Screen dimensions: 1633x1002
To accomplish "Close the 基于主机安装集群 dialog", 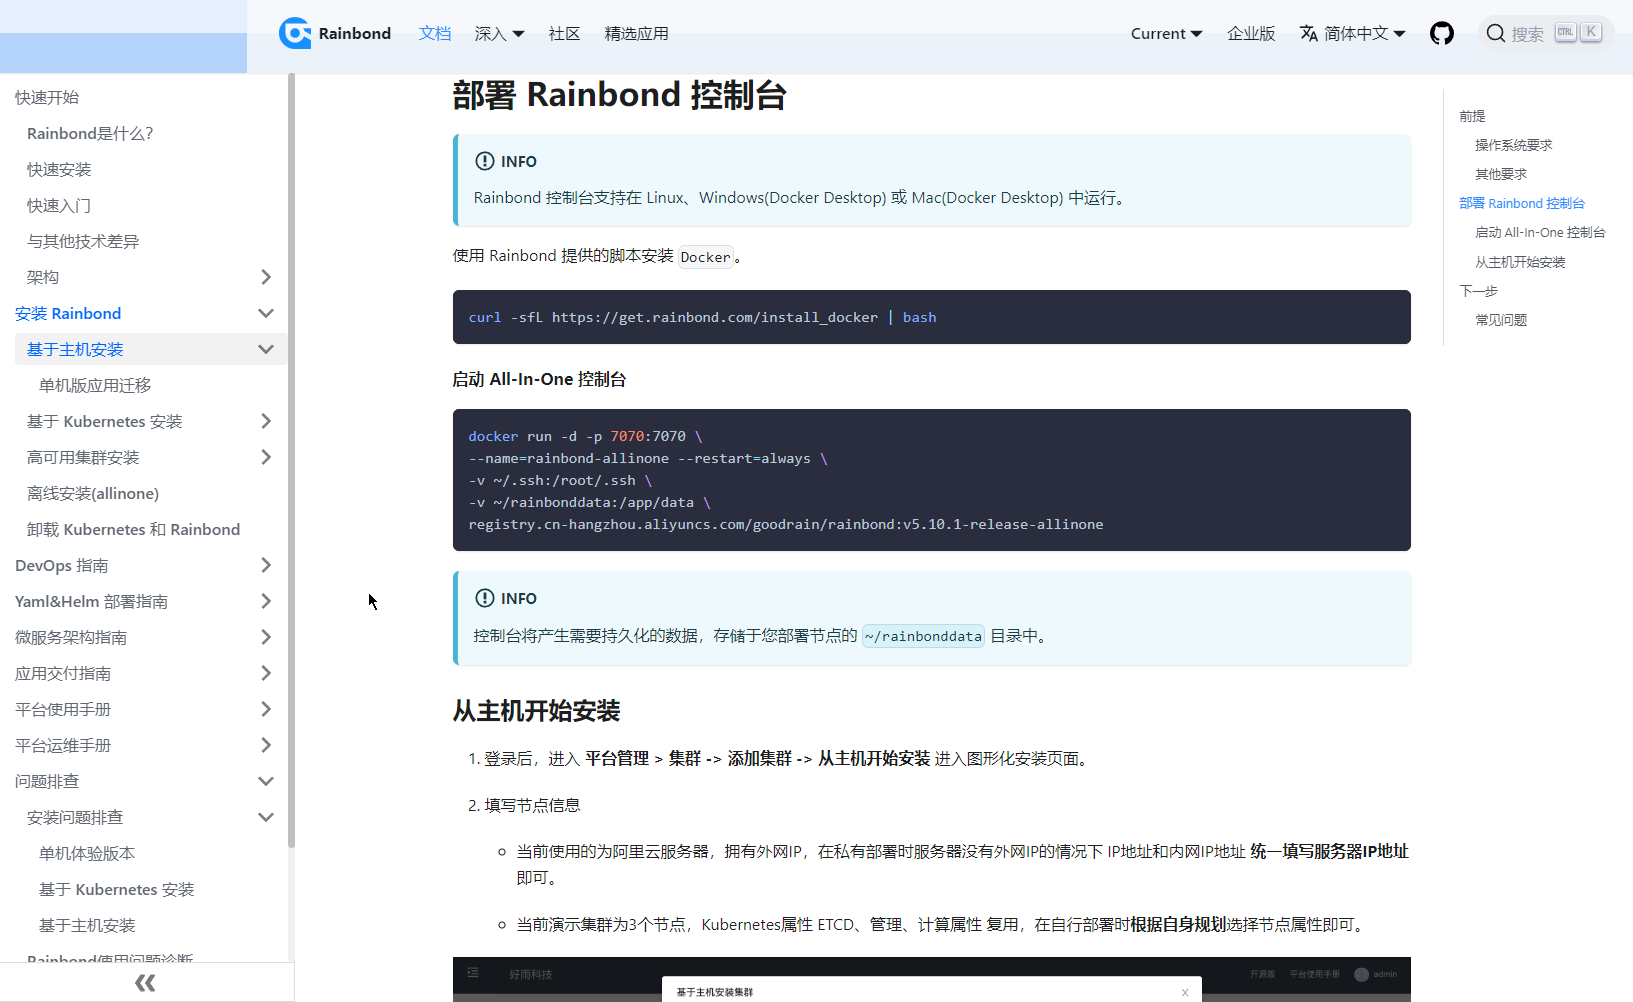I will pyautogui.click(x=1185, y=990).
